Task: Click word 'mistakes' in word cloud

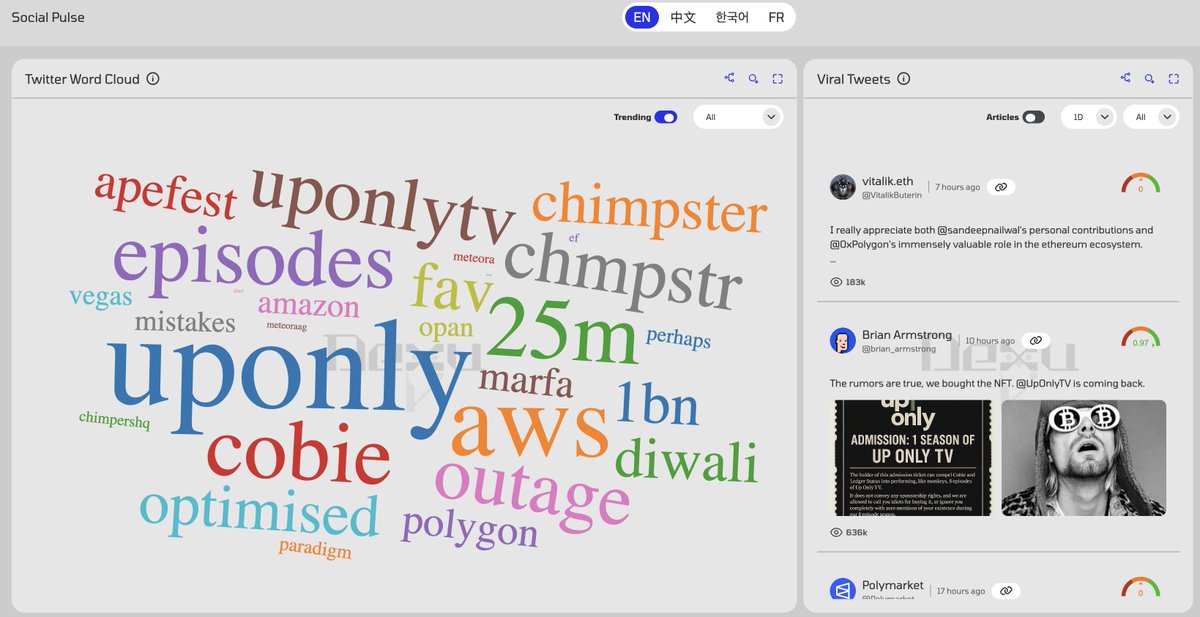Action: (x=185, y=322)
